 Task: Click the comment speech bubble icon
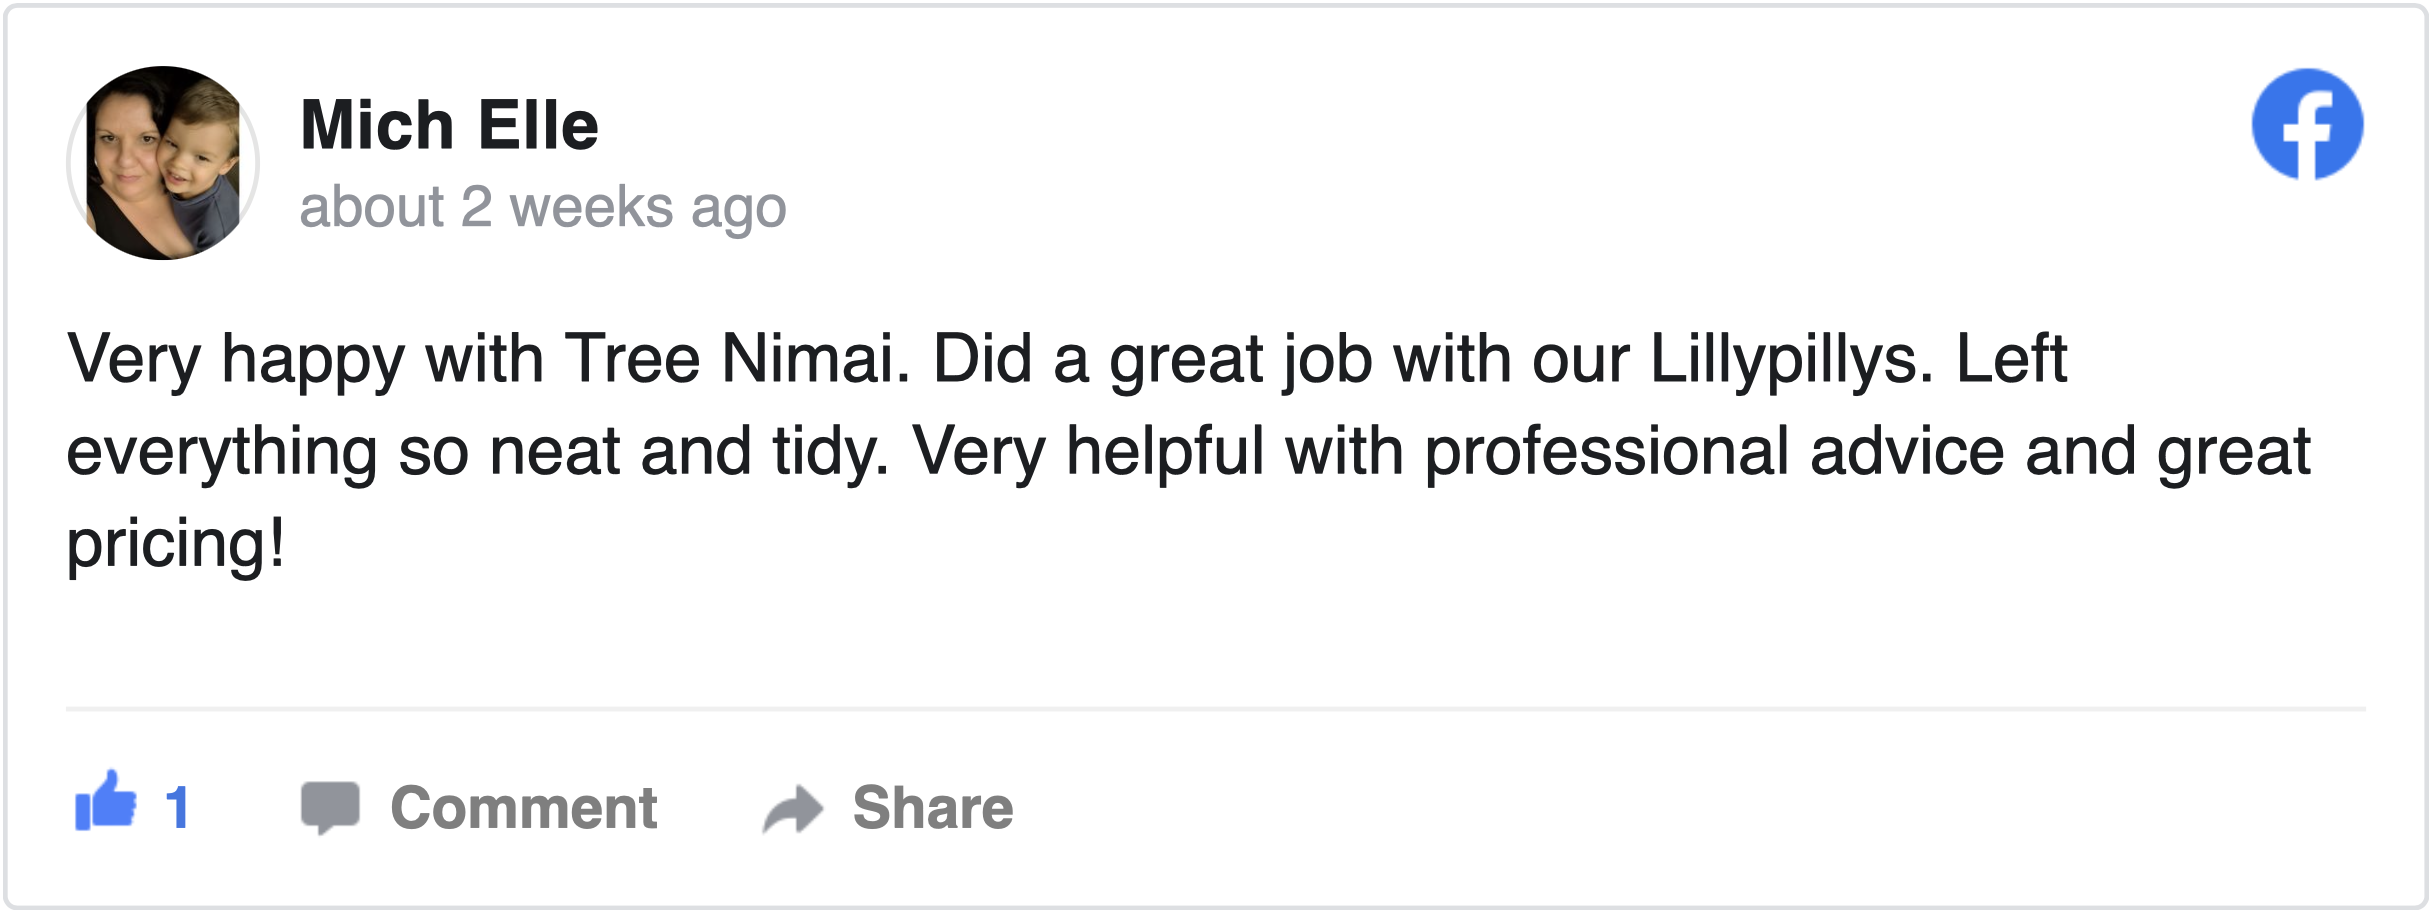(330, 807)
